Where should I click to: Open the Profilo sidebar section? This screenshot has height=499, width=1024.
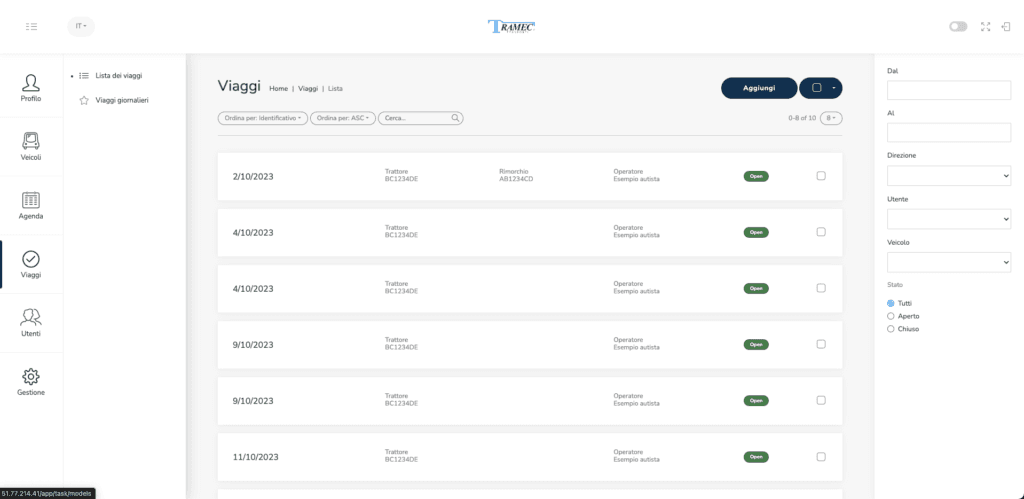pyautogui.click(x=31, y=88)
